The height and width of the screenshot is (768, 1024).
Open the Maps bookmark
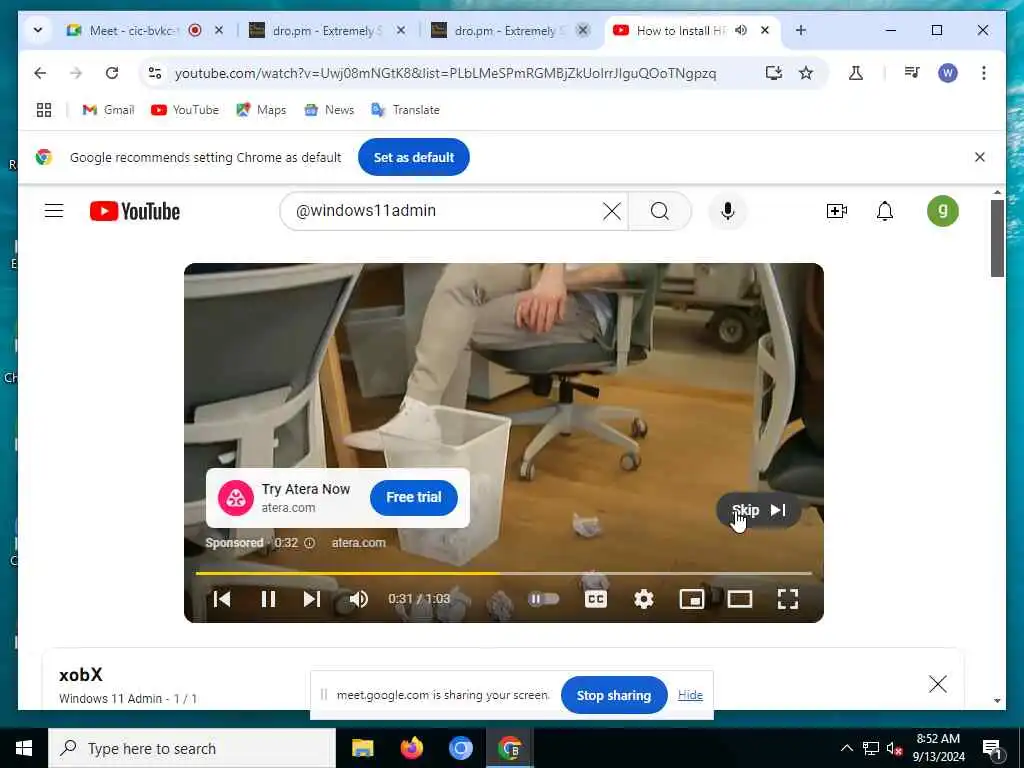pos(261,110)
